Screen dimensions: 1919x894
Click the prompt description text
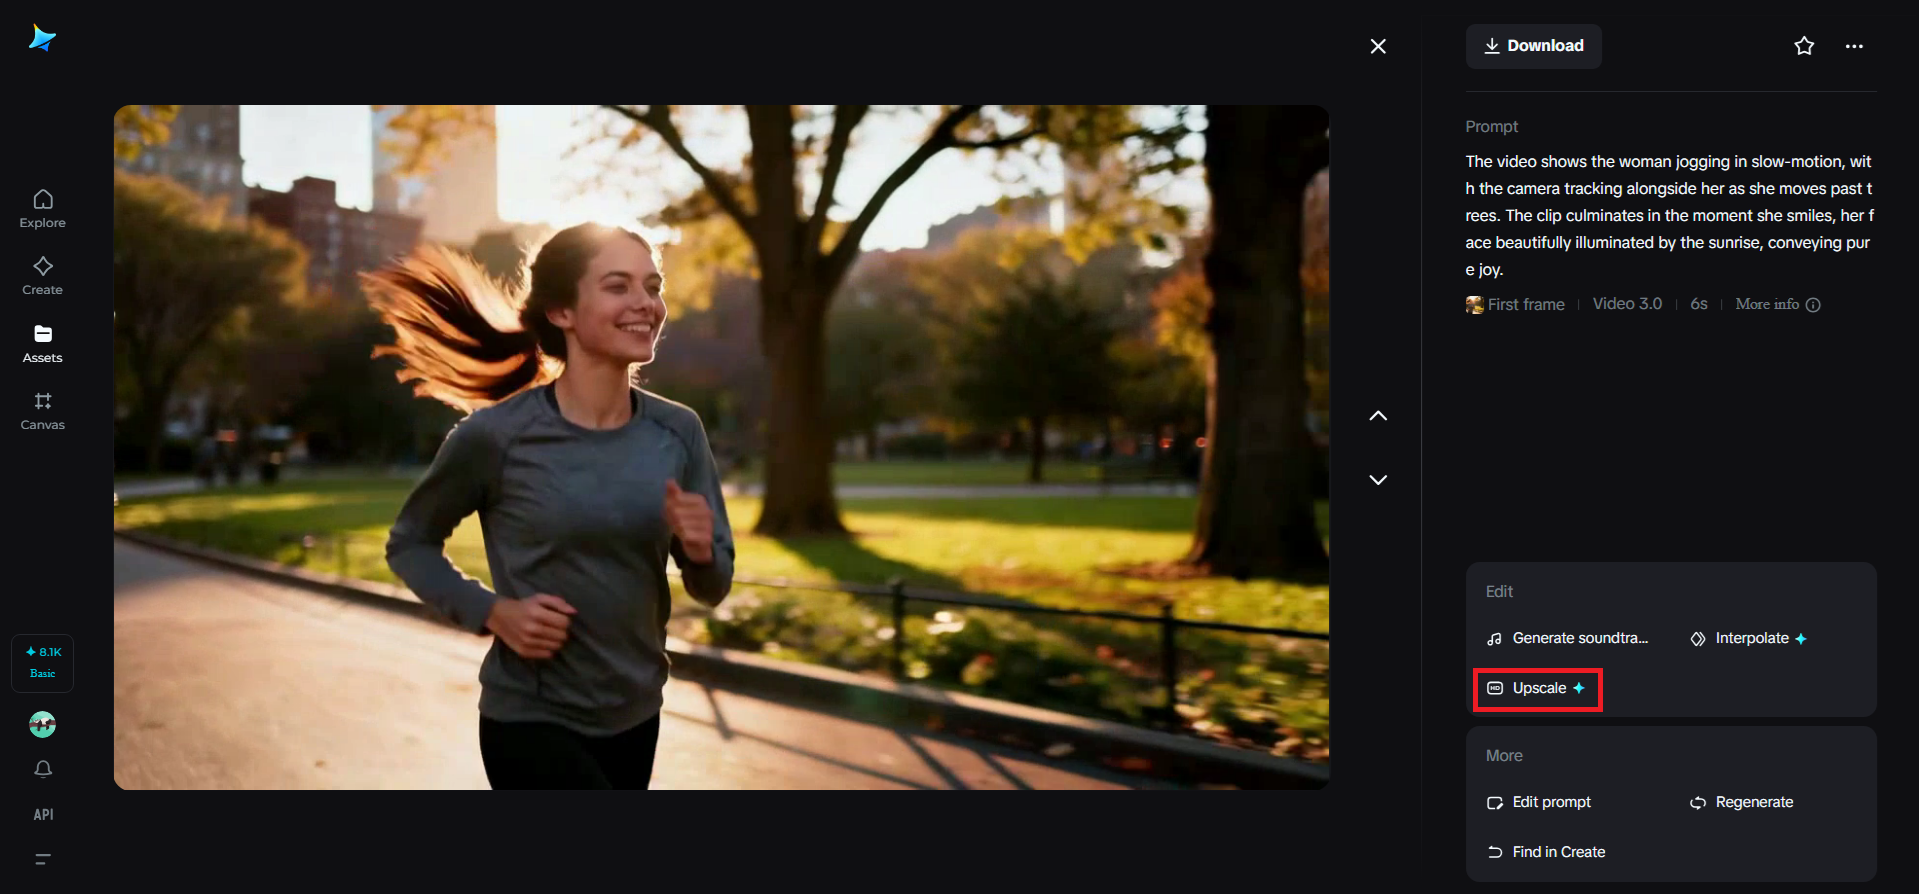(1669, 216)
